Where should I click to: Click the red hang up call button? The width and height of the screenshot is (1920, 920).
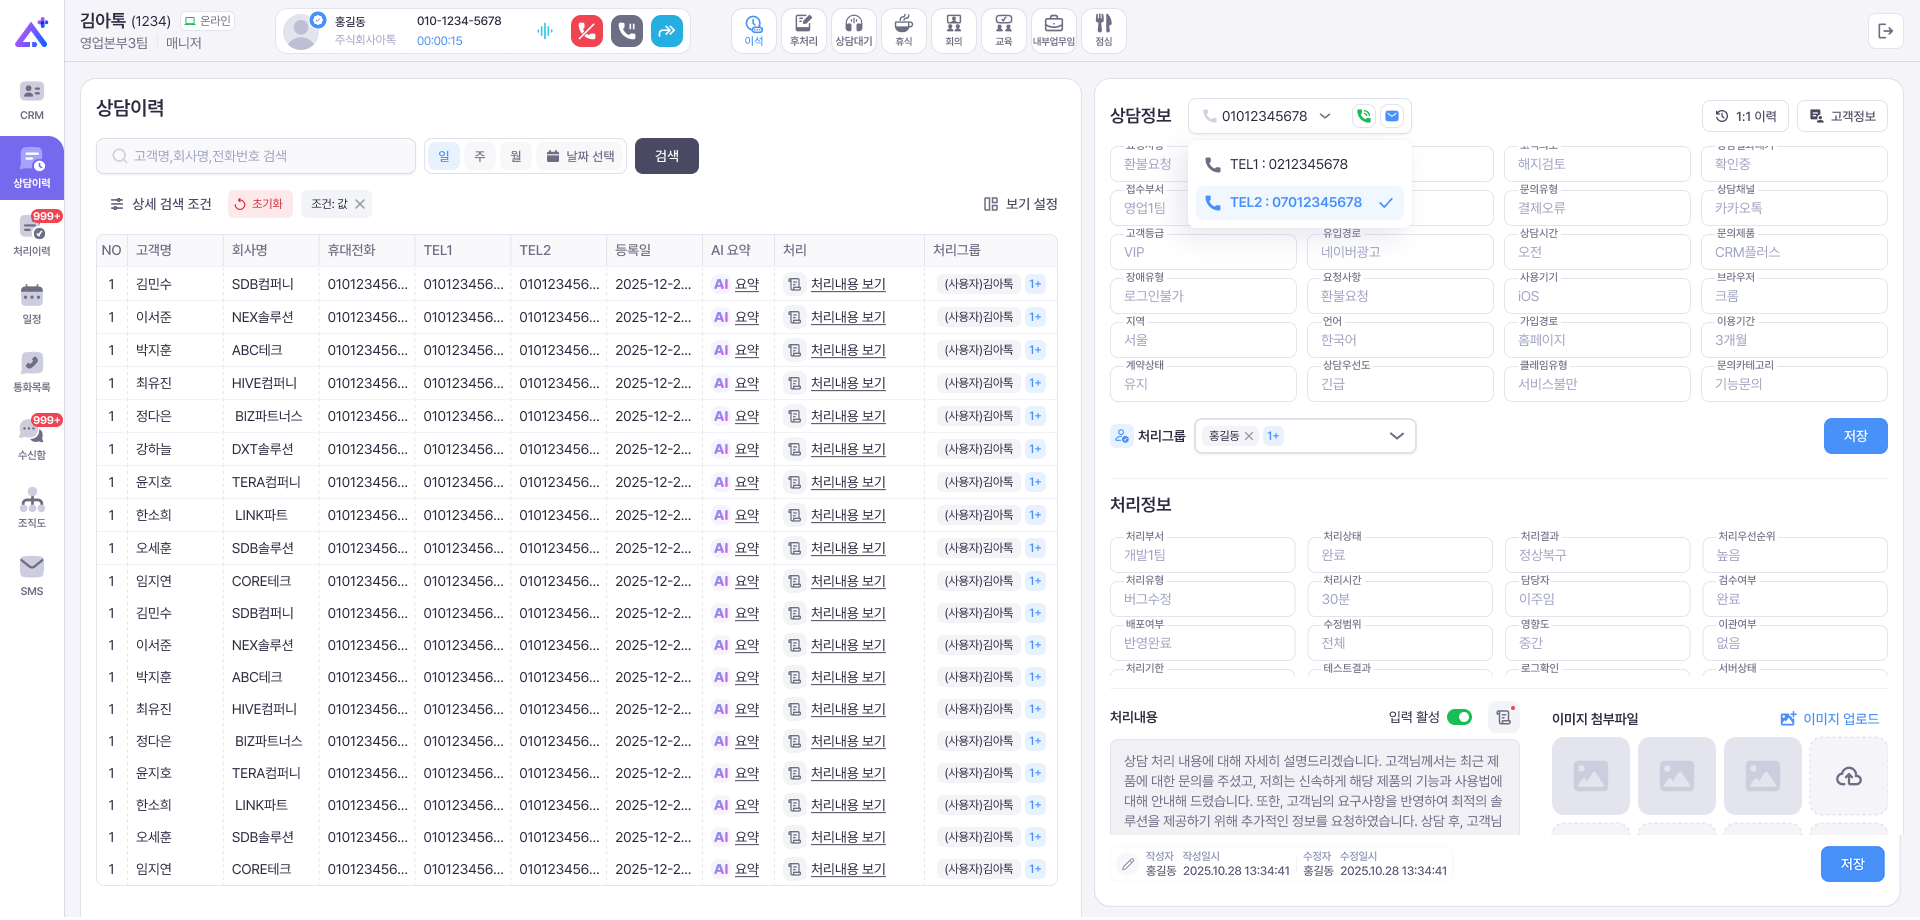(587, 31)
